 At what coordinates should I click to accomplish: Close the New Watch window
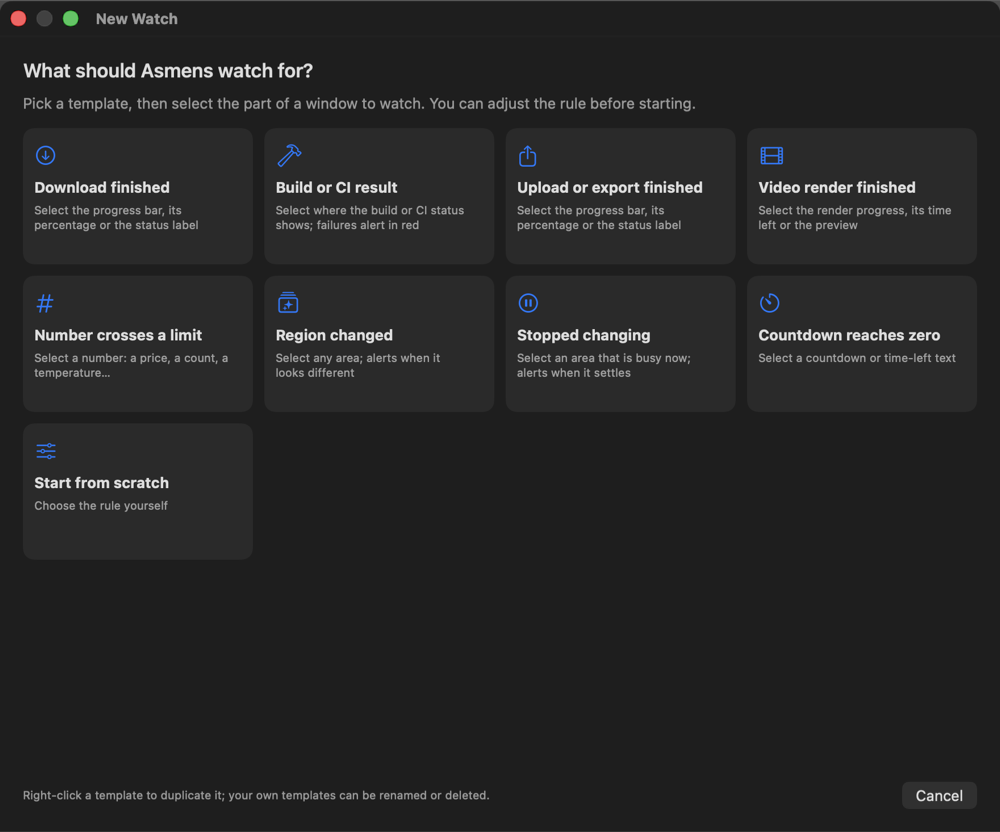tap(18, 18)
